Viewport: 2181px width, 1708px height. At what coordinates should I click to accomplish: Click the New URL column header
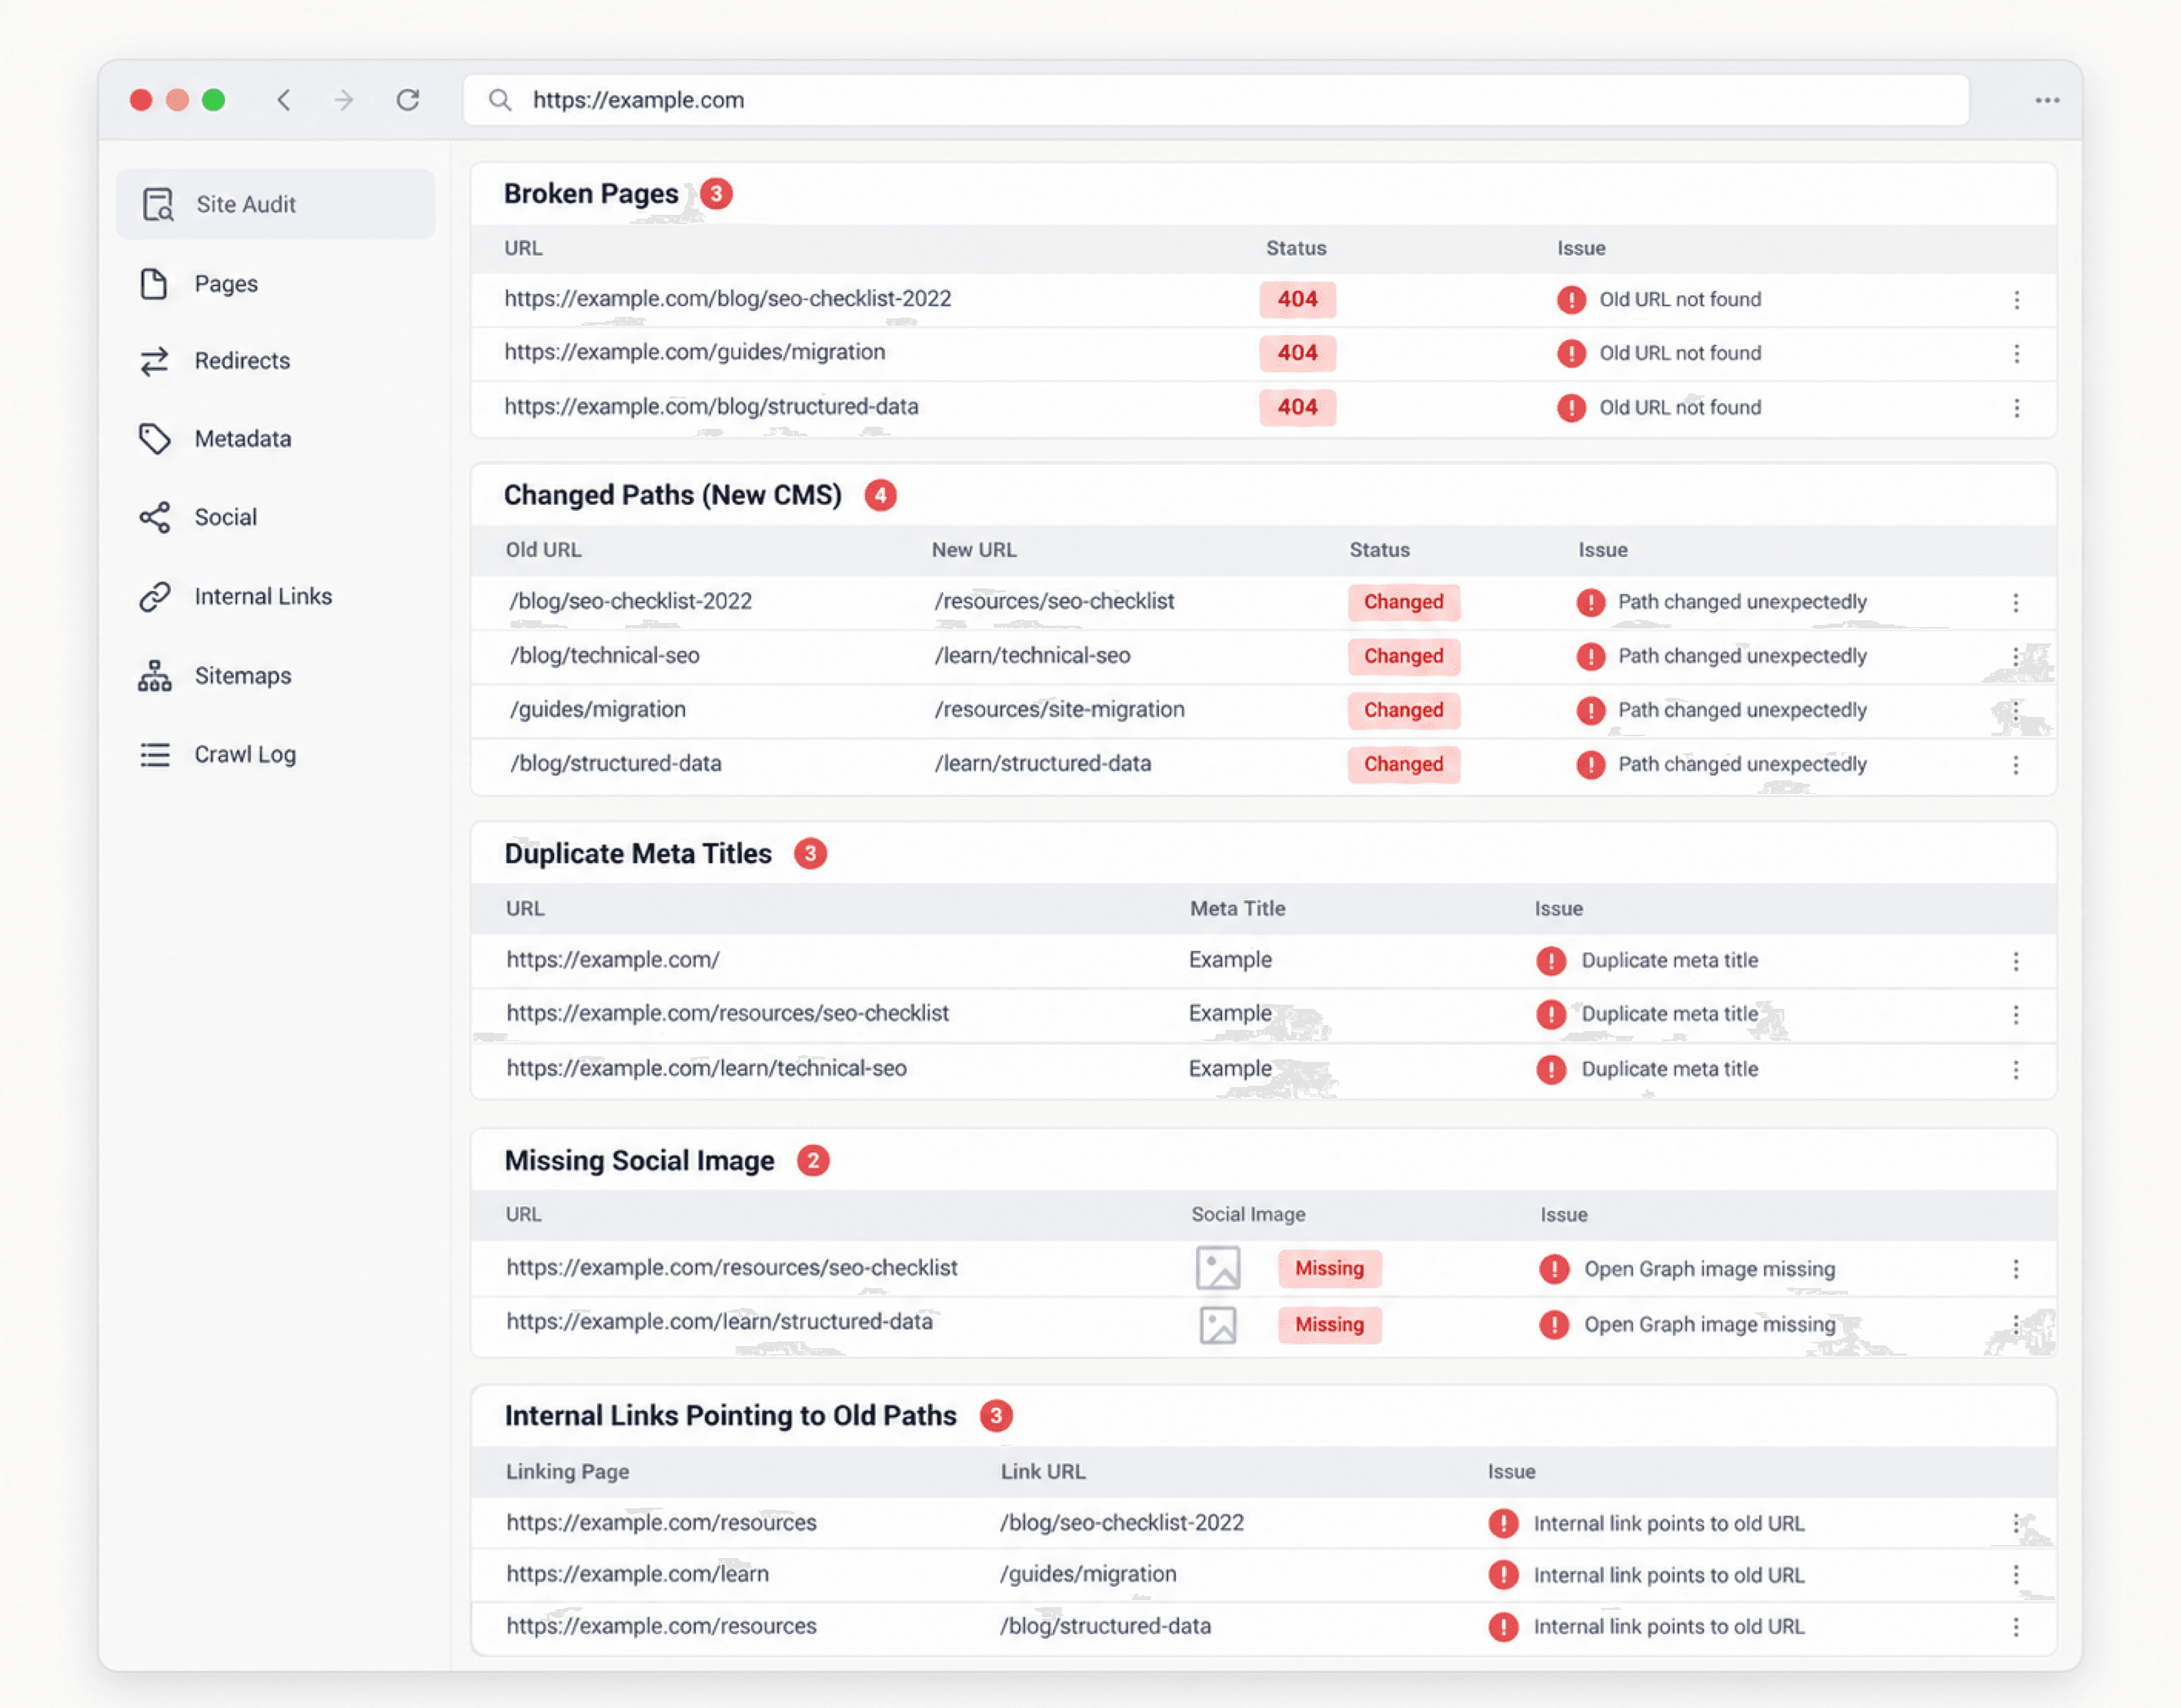pyautogui.click(x=974, y=550)
